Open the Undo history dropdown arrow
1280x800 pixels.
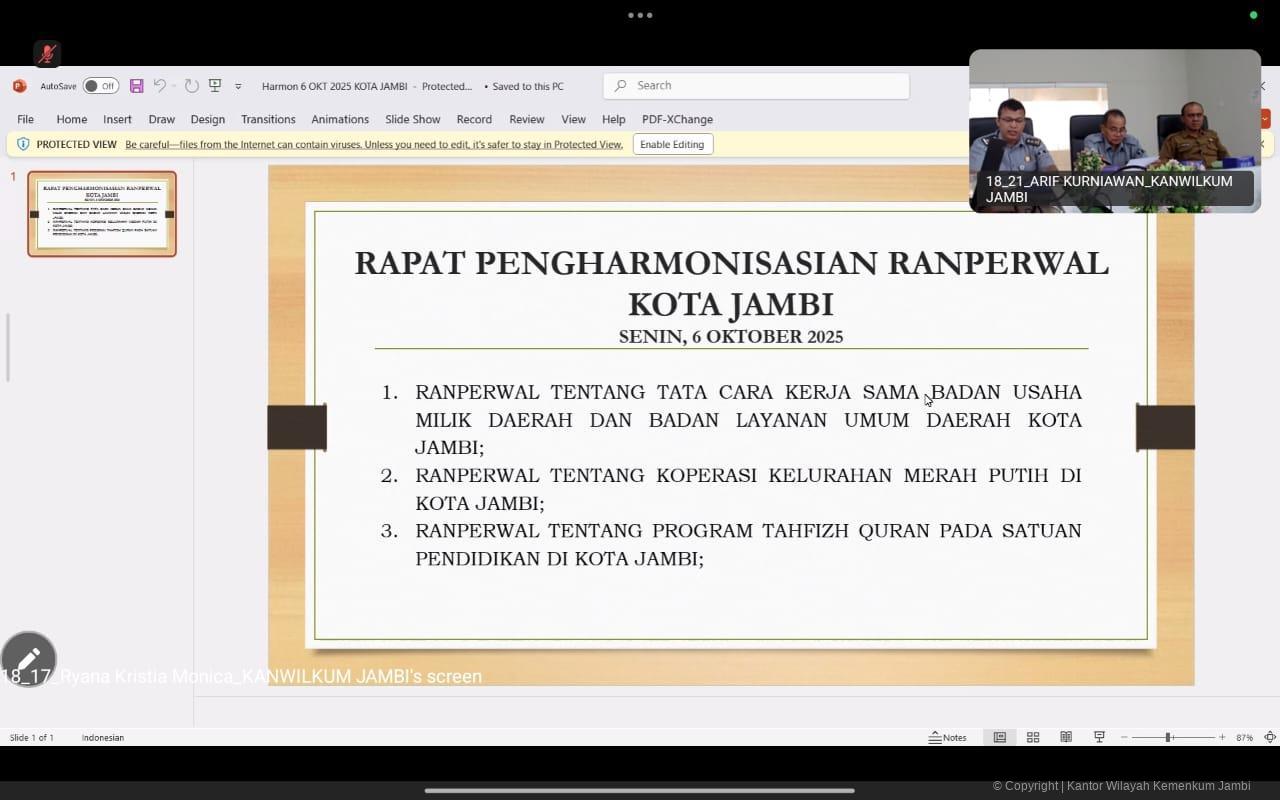pos(173,86)
